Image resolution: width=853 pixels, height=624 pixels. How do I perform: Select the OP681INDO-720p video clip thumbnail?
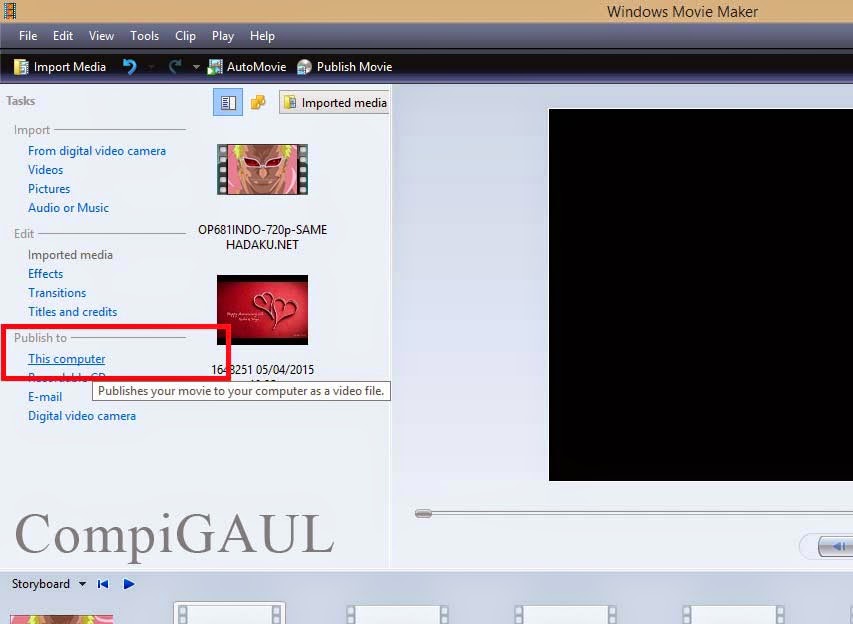point(262,169)
